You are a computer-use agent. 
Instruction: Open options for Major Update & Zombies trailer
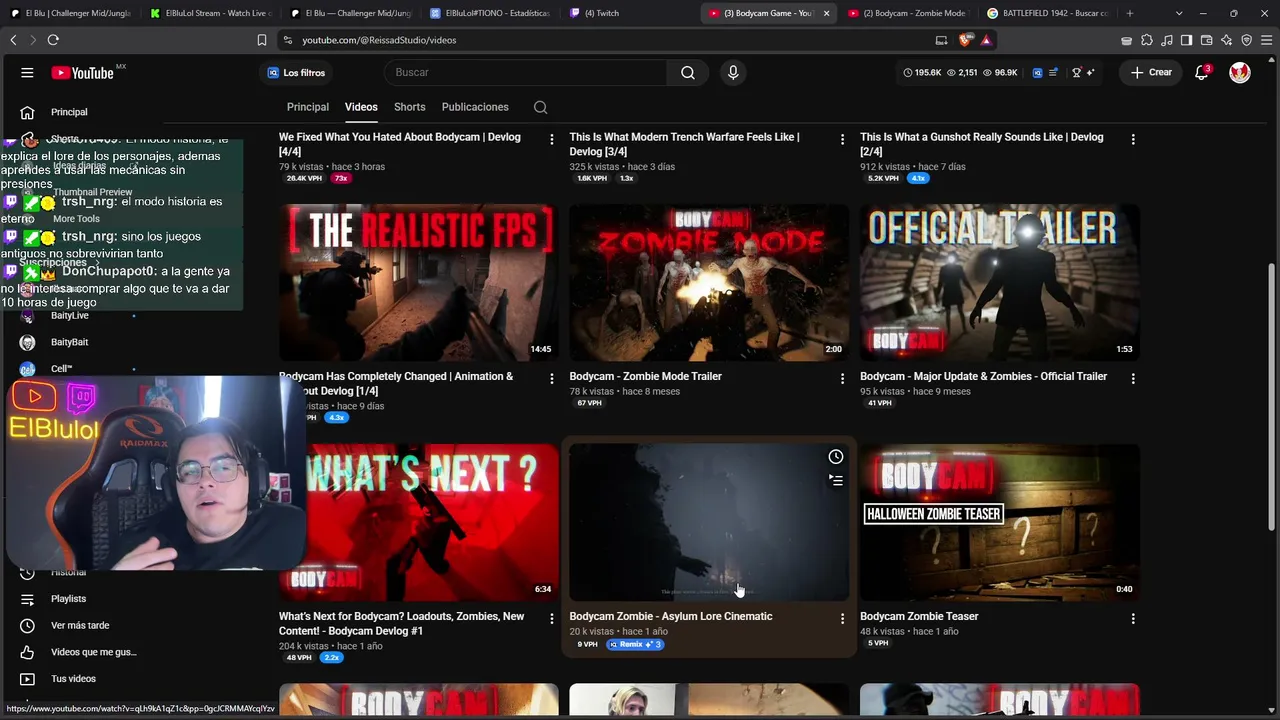click(x=1133, y=379)
